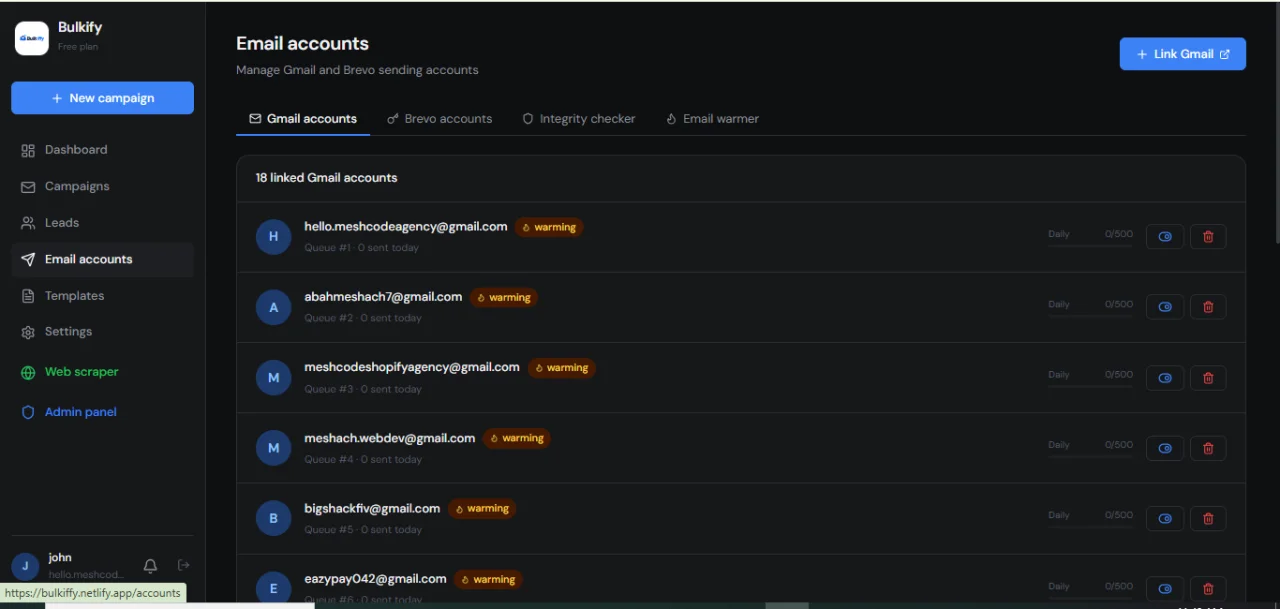Click avatar M of meshcodeshopifyagency

pos(274,378)
